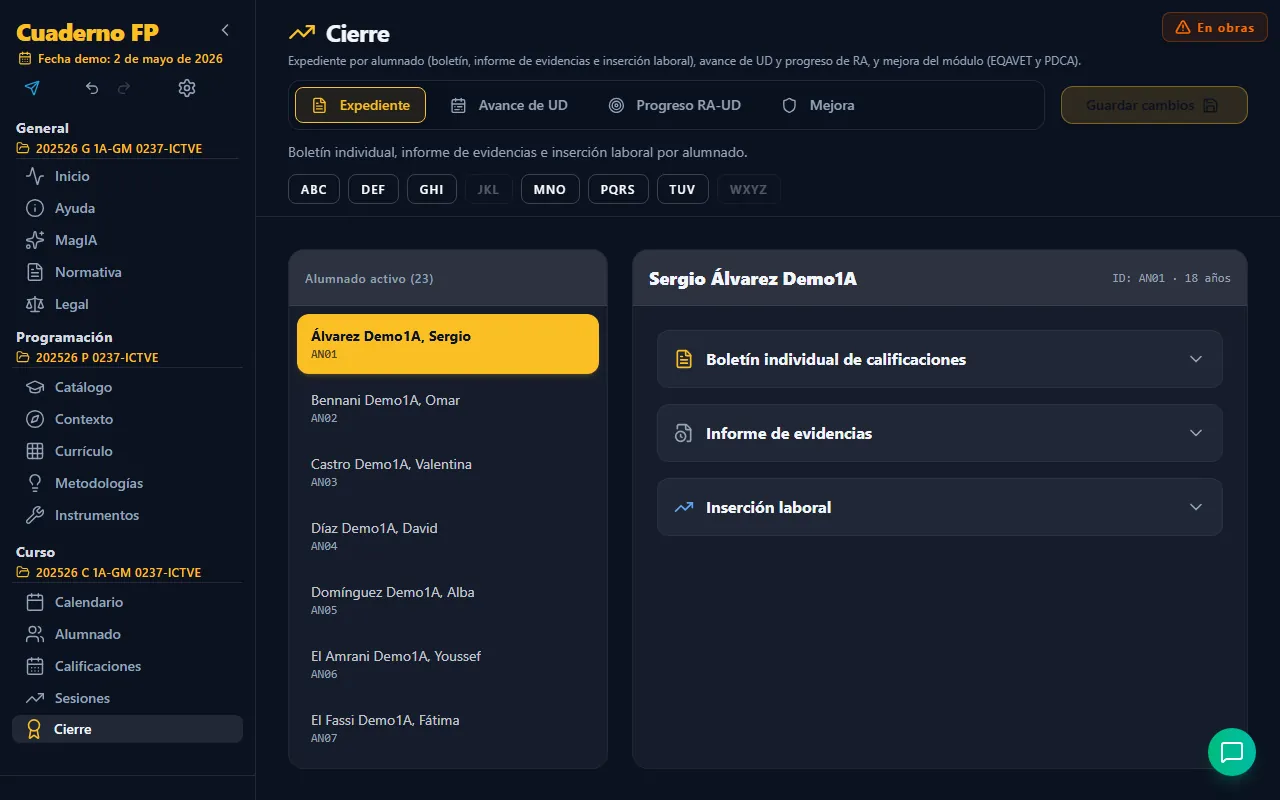The width and height of the screenshot is (1280, 800).
Task: Click the Currículo grid icon
Action: pyautogui.click(x=35, y=451)
